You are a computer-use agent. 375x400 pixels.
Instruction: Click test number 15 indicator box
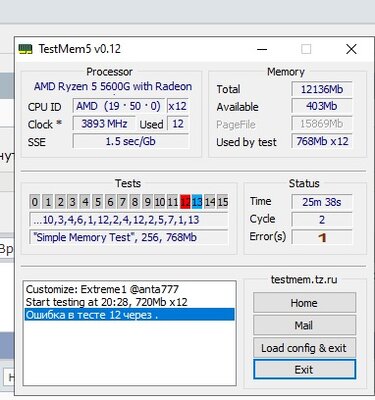(223, 202)
